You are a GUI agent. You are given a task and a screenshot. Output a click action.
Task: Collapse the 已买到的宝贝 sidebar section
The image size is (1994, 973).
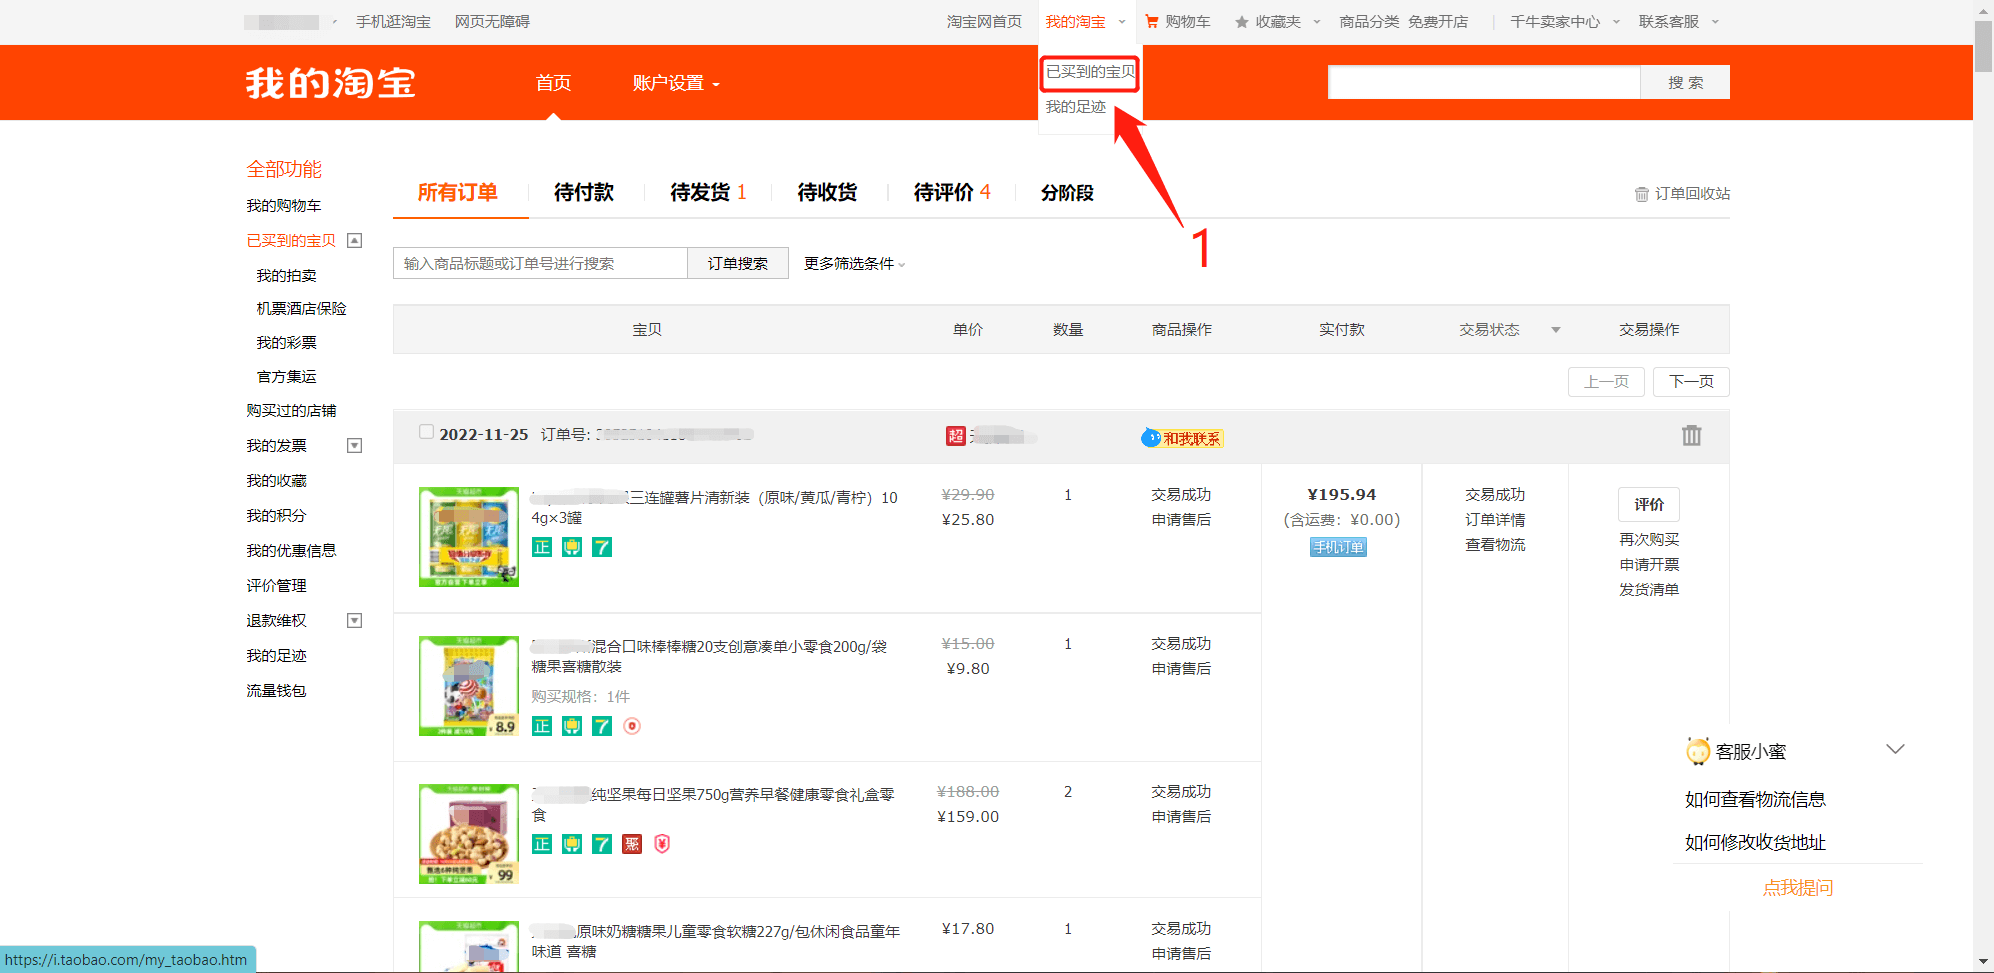tap(354, 241)
